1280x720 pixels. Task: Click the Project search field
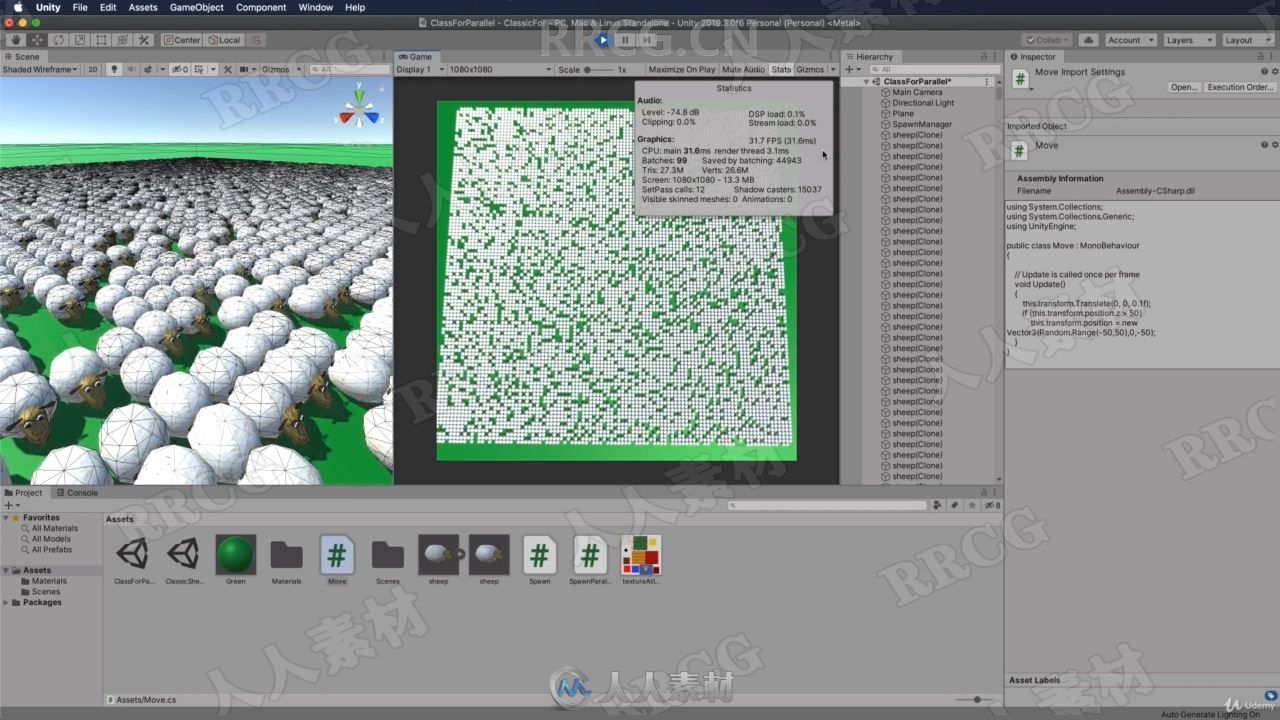pyautogui.click(x=827, y=505)
